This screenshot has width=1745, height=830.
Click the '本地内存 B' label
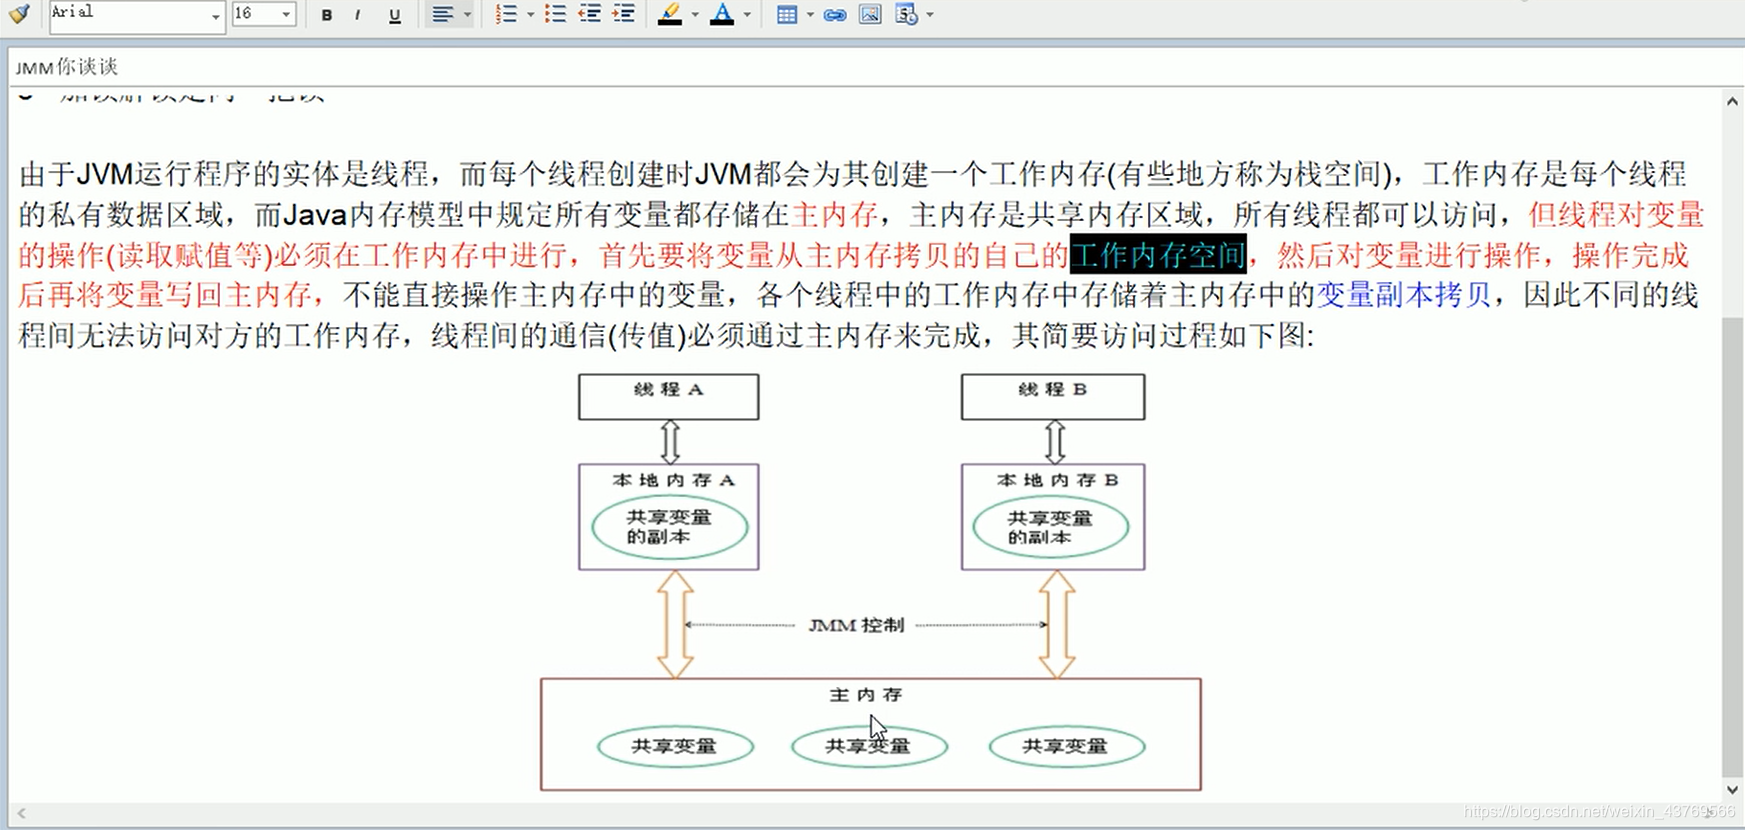coord(1057,480)
